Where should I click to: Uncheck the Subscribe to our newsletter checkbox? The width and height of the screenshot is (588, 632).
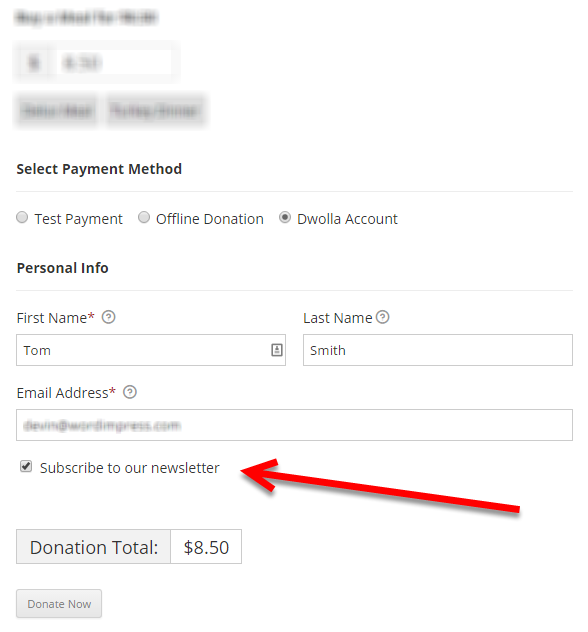pos(26,467)
